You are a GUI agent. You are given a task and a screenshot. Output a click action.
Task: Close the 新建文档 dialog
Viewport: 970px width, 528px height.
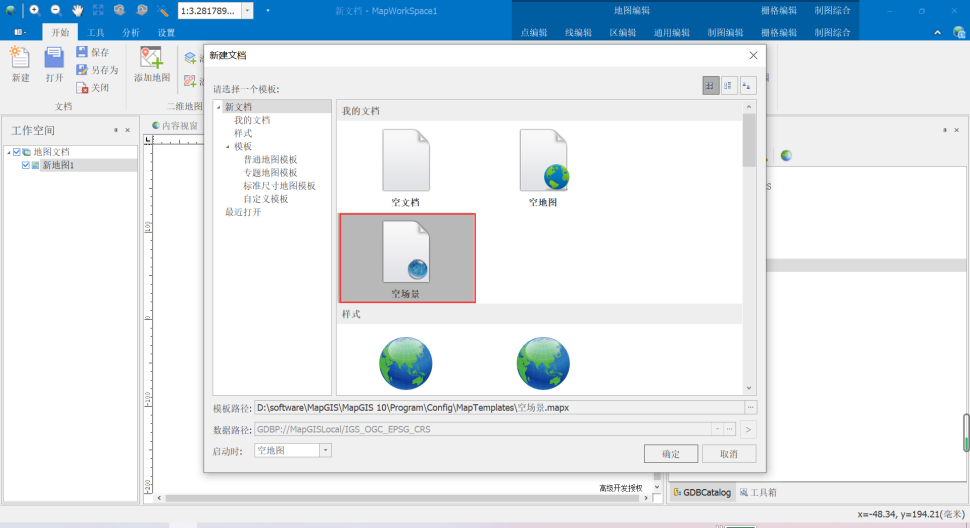753,55
